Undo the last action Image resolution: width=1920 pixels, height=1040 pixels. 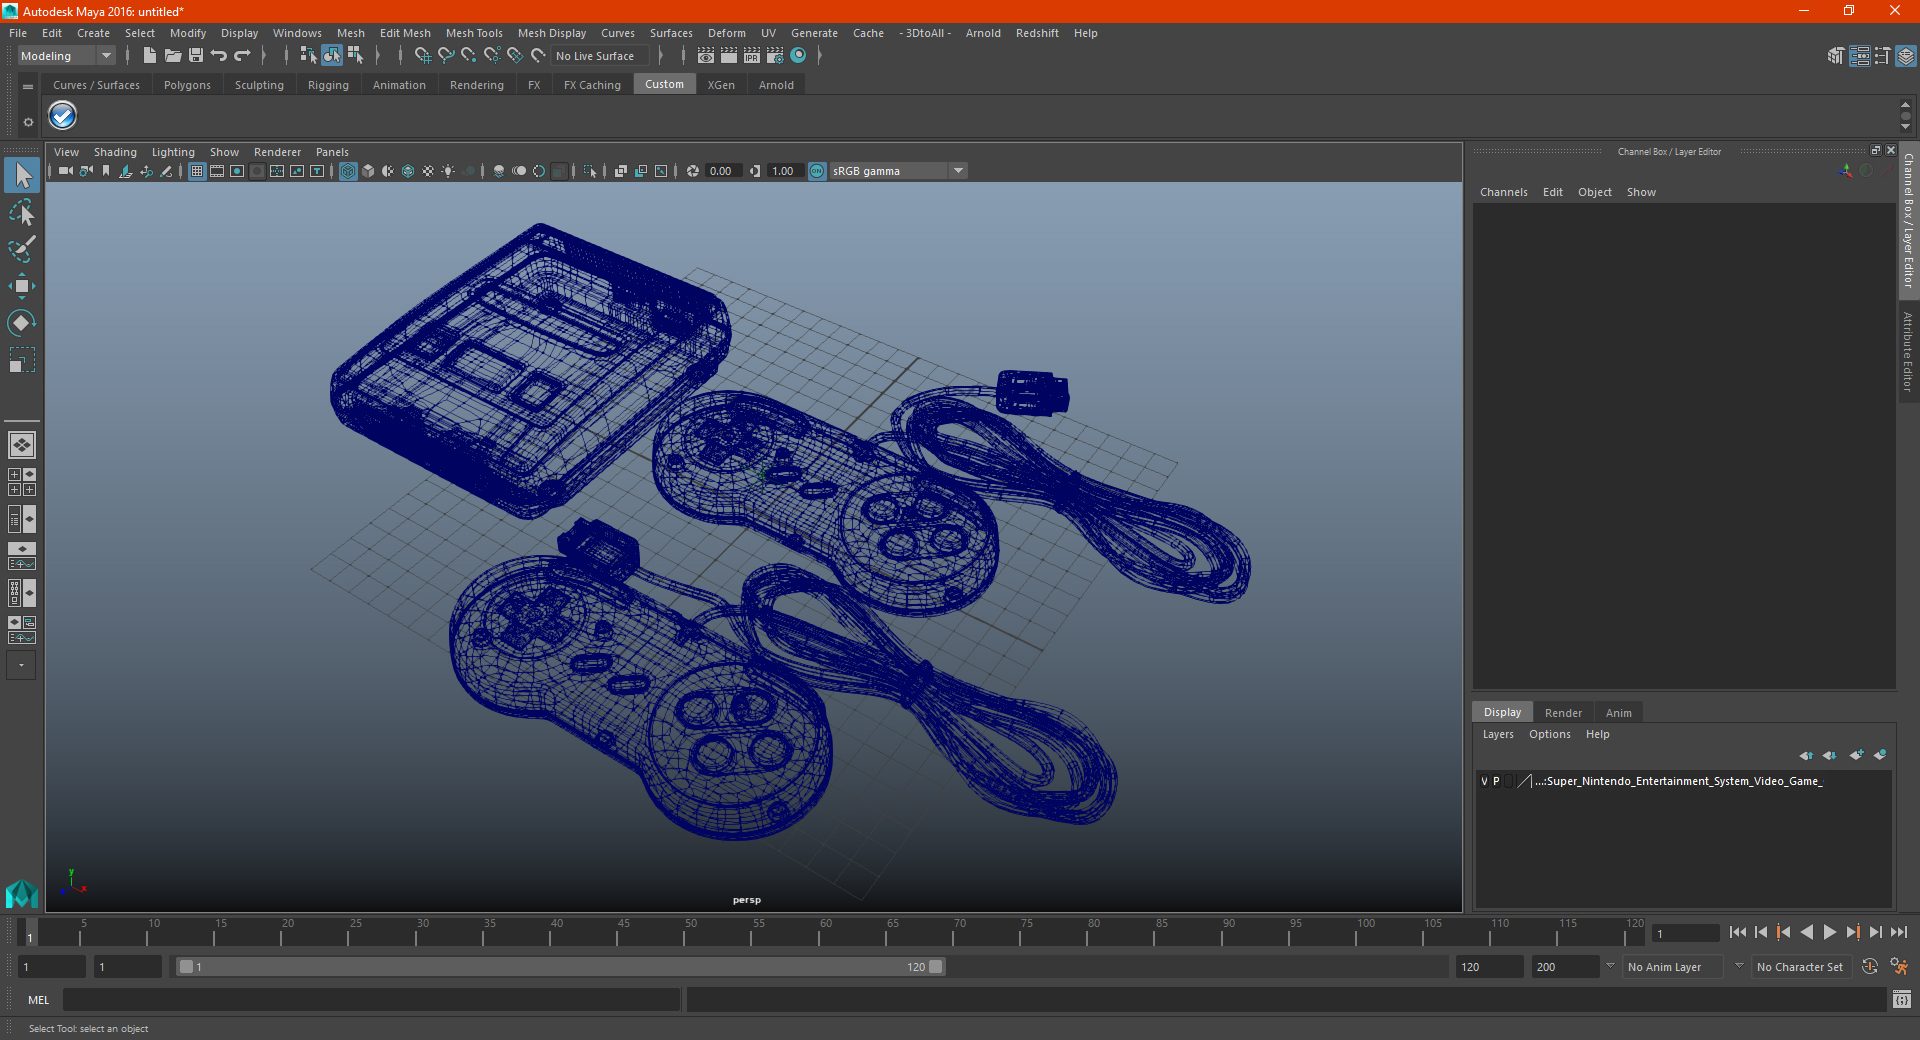click(x=219, y=56)
